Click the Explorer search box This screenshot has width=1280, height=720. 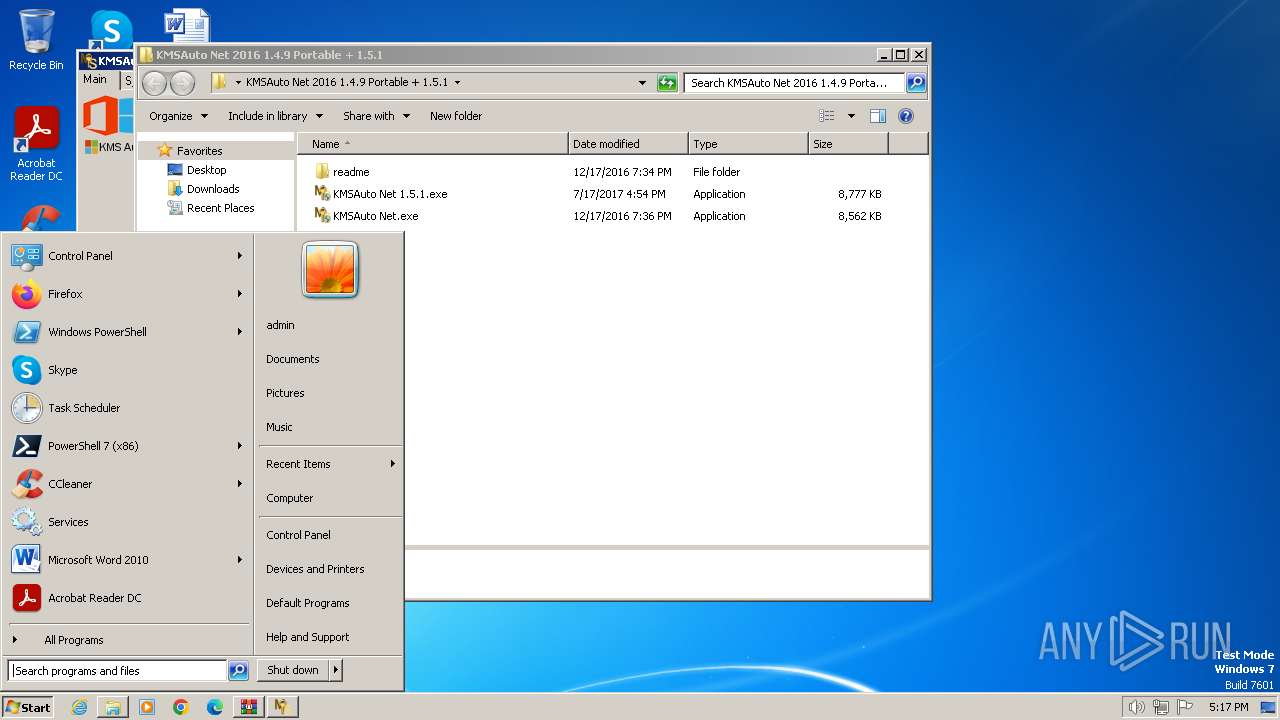794,83
